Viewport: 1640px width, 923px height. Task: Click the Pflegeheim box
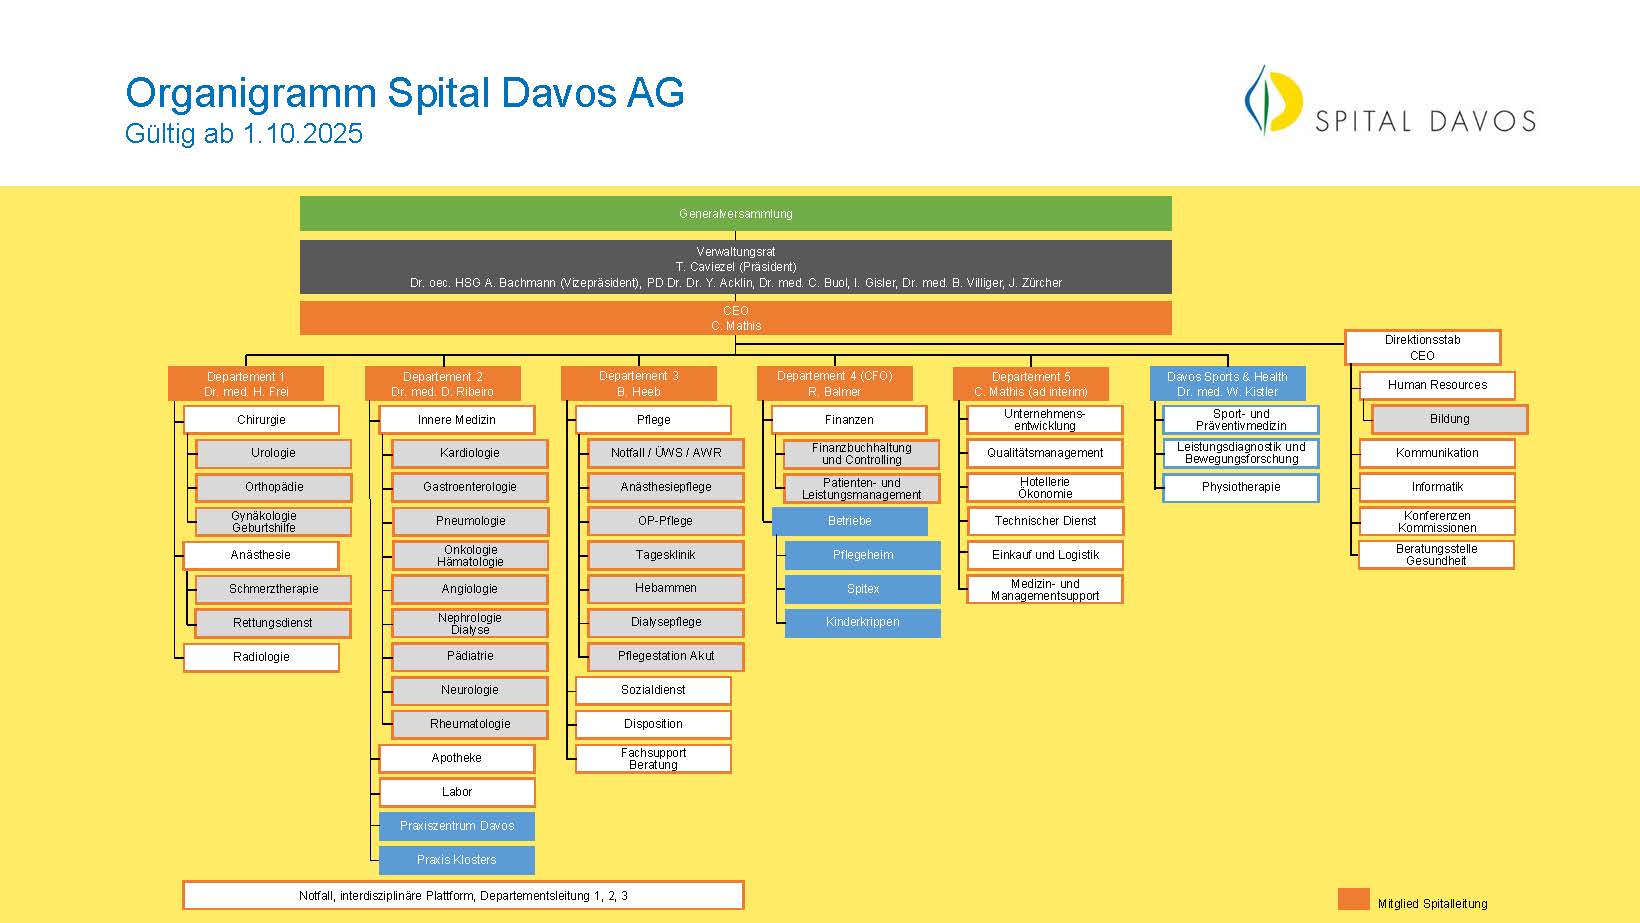pos(863,555)
